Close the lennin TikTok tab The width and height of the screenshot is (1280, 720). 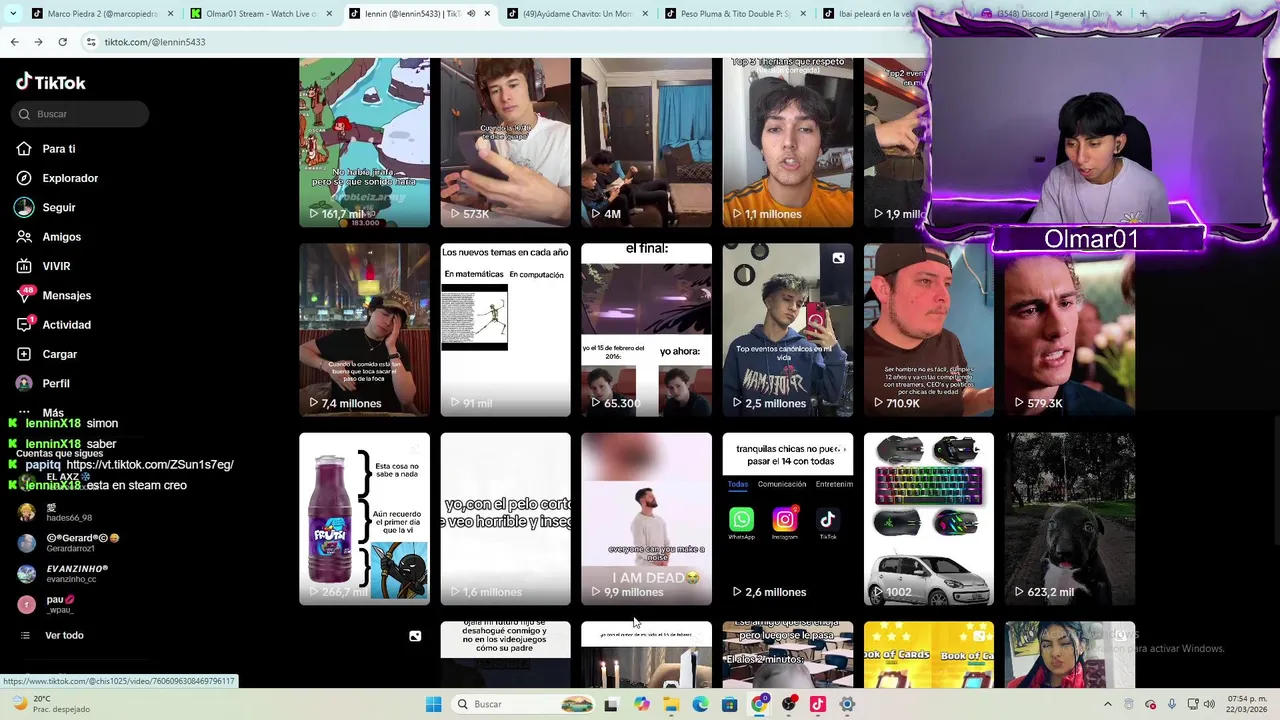click(488, 14)
